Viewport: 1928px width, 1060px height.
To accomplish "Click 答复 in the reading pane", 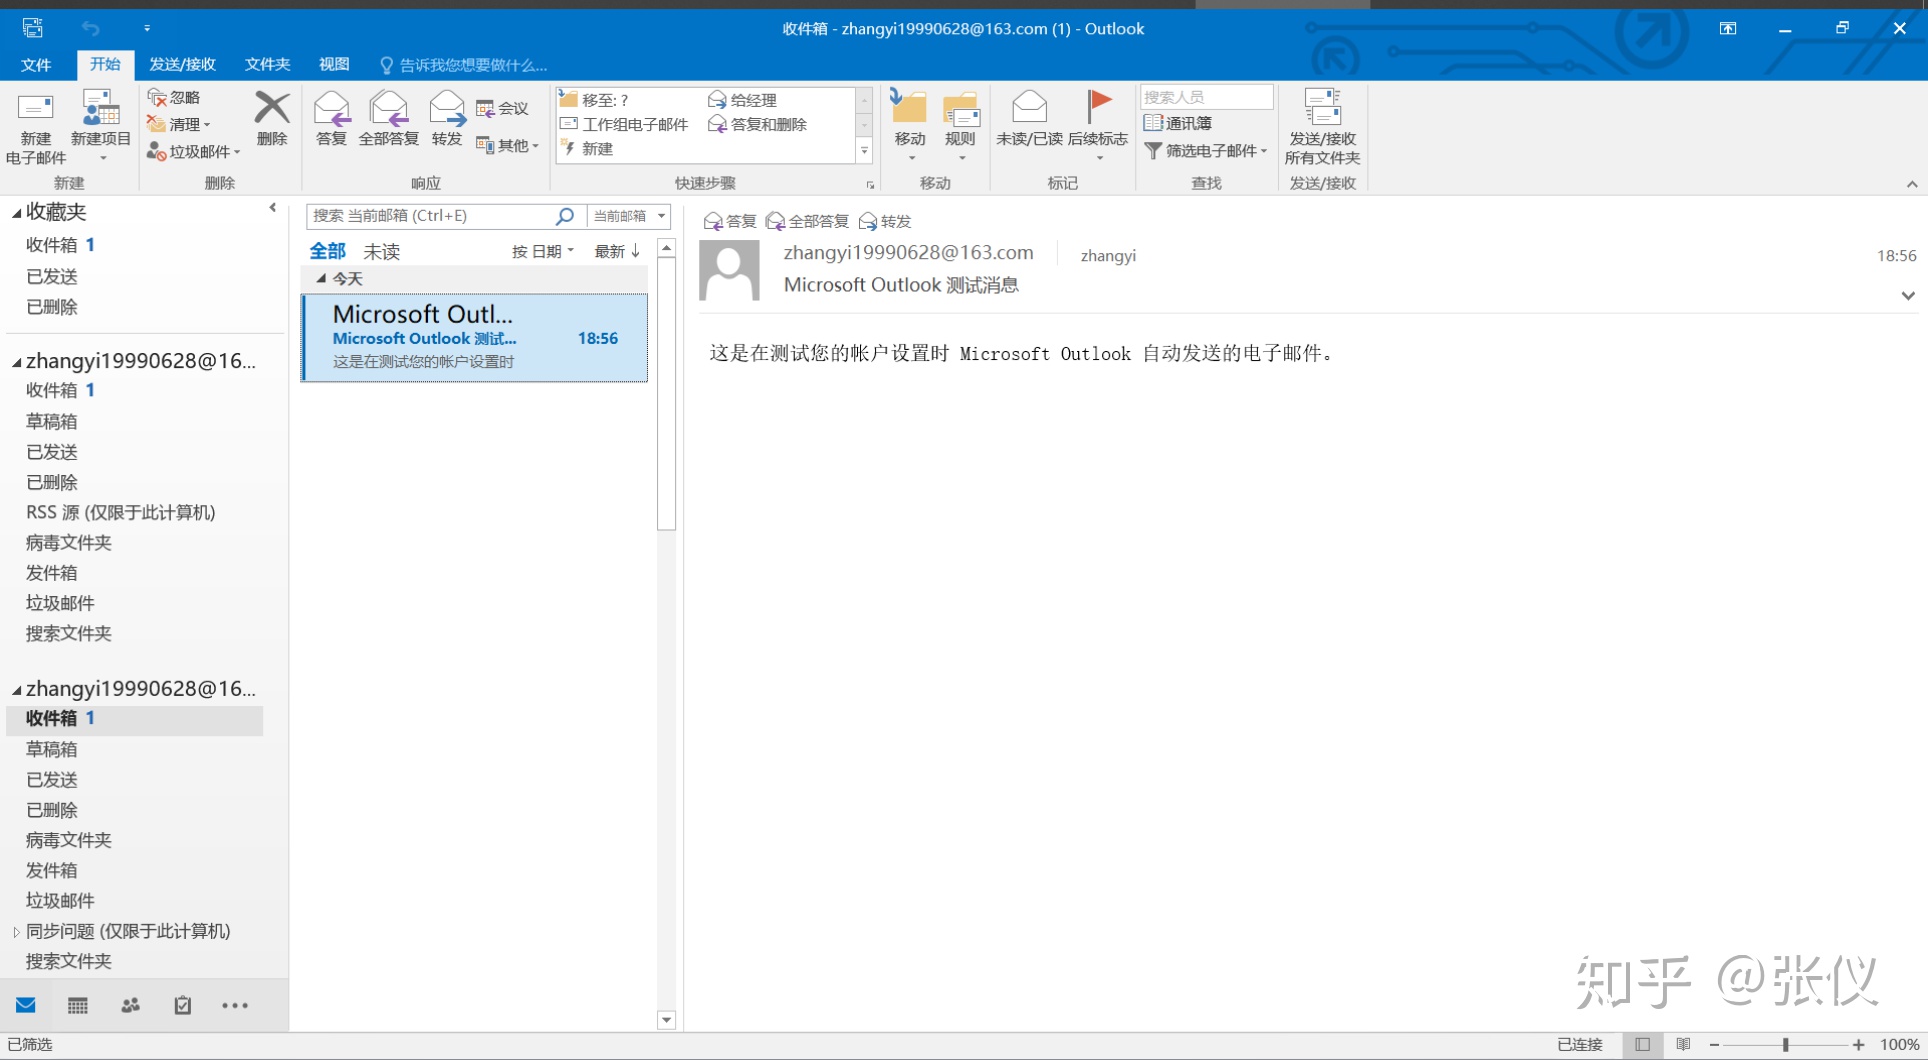I will tap(730, 221).
